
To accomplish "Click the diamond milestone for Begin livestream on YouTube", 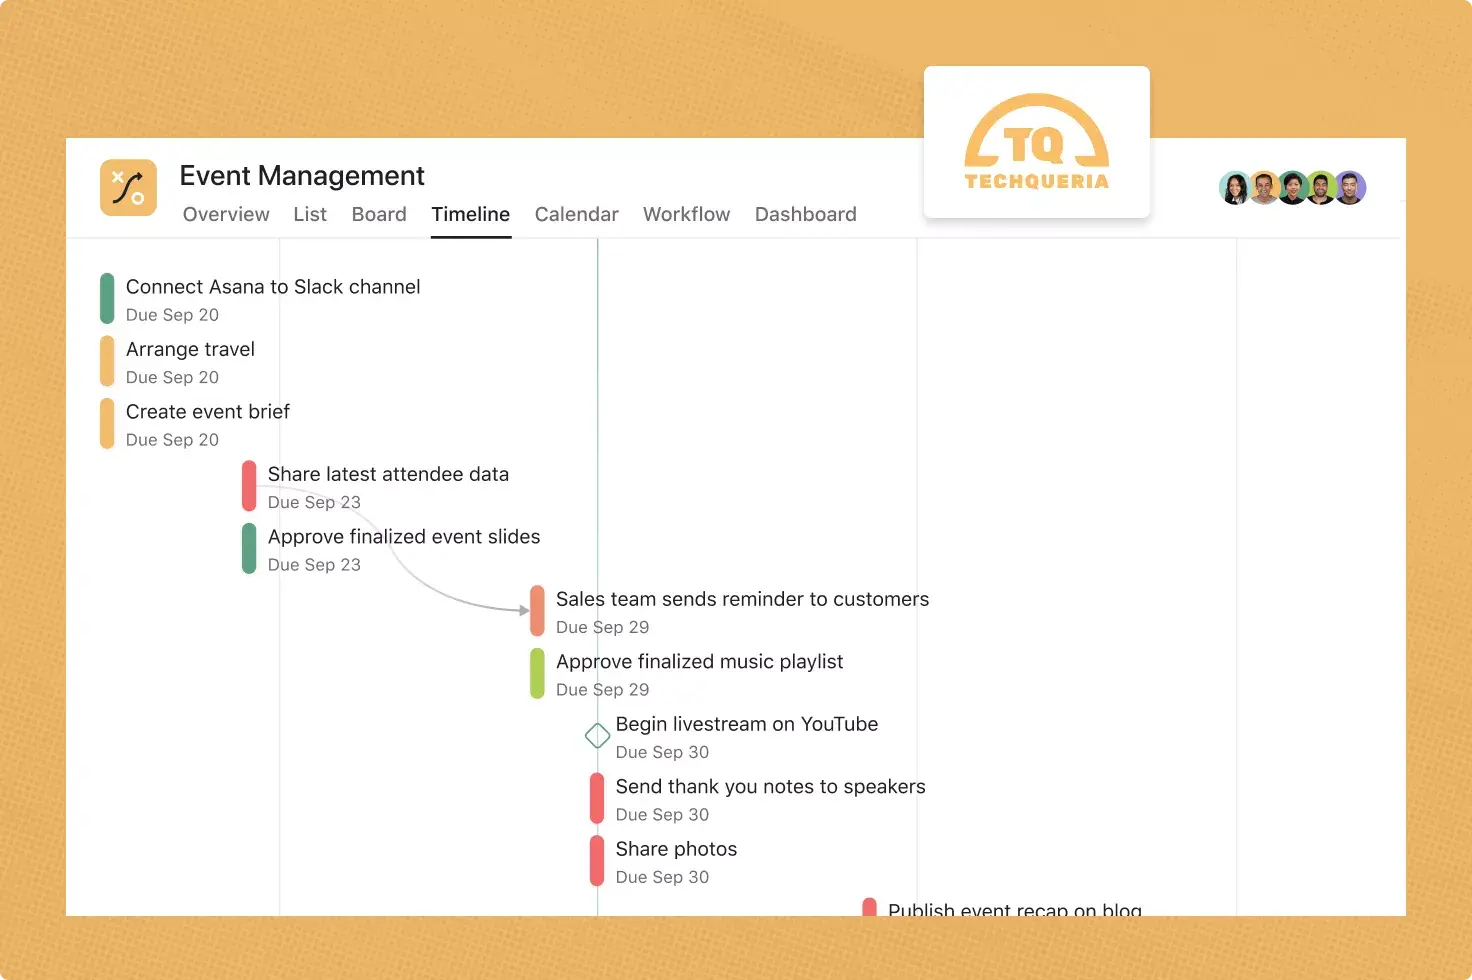I will 597,735.
